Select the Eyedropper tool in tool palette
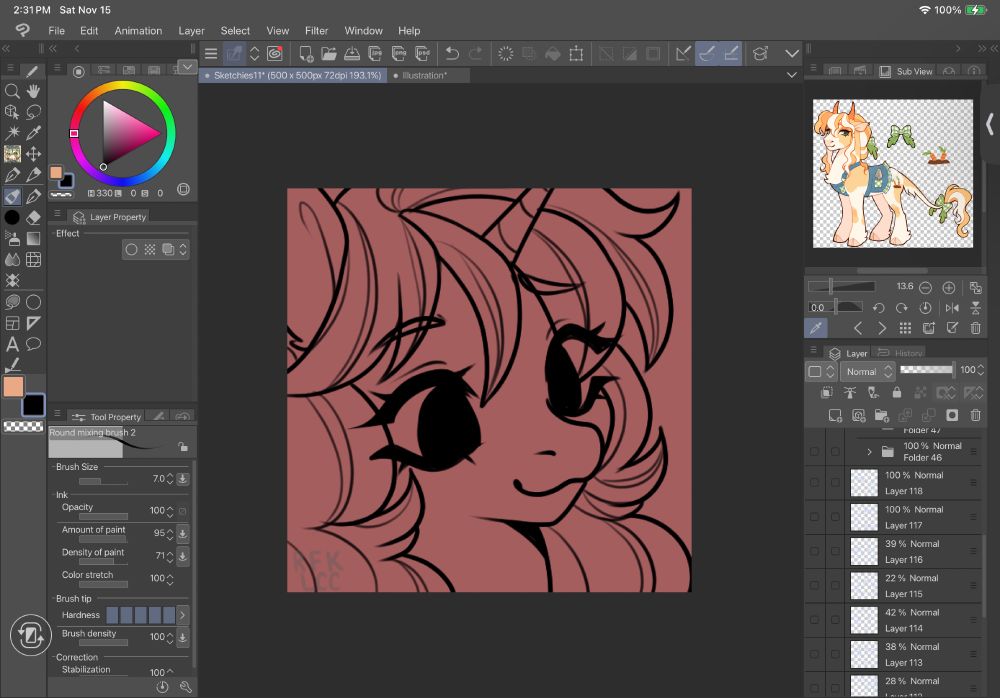Image resolution: width=1000 pixels, height=698 pixels. [33, 133]
